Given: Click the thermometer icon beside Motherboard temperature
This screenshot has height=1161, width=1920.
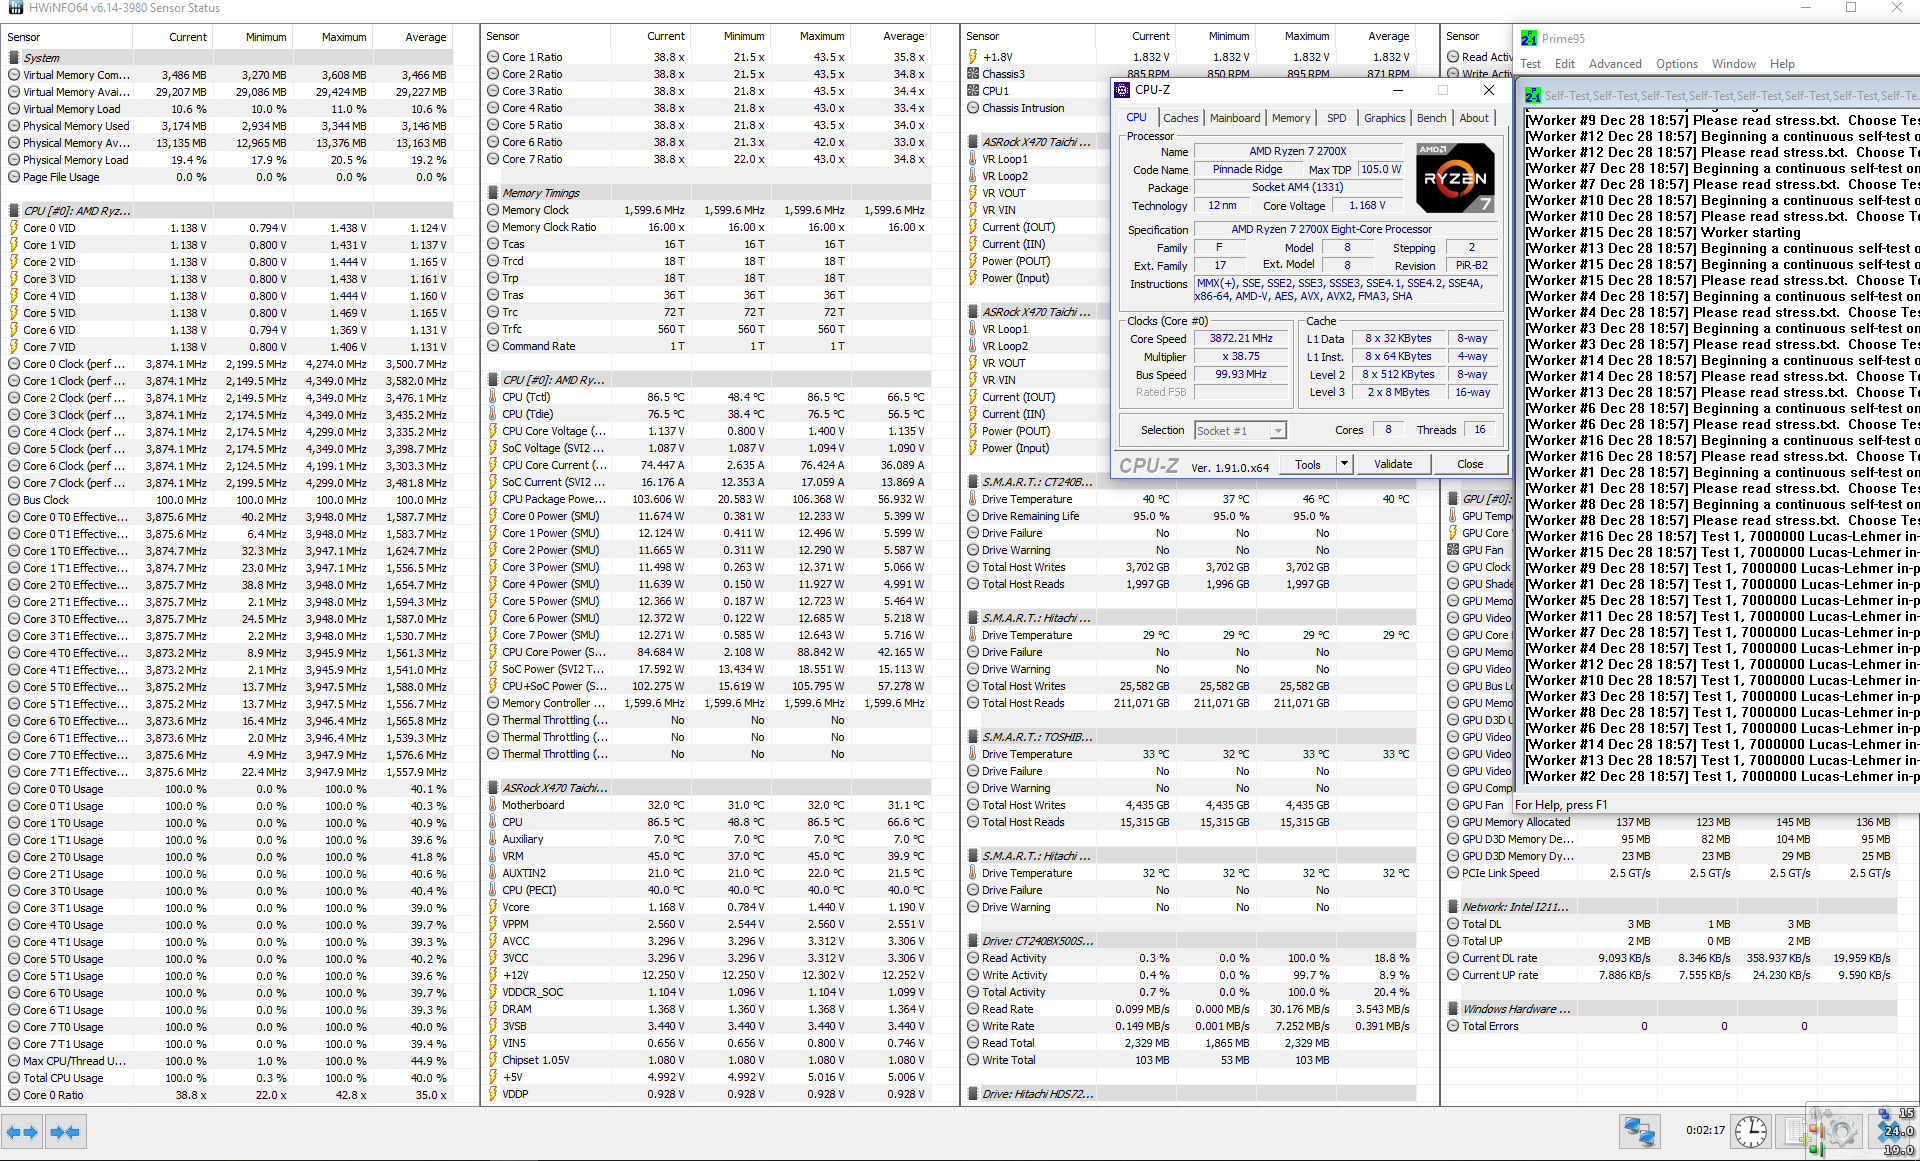Looking at the screenshot, I should pyautogui.click(x=493, y=805).
